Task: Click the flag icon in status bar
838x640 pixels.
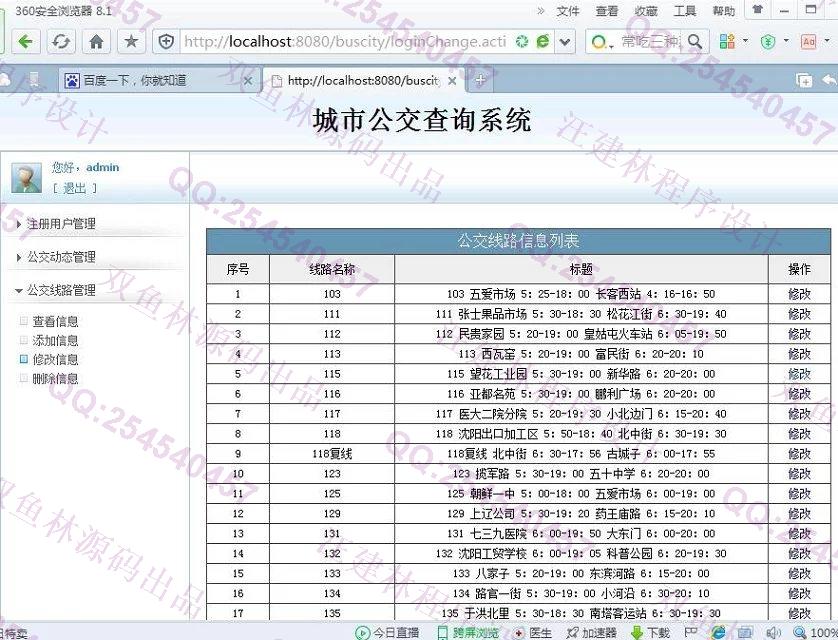Action: click(x=690, y=633)
